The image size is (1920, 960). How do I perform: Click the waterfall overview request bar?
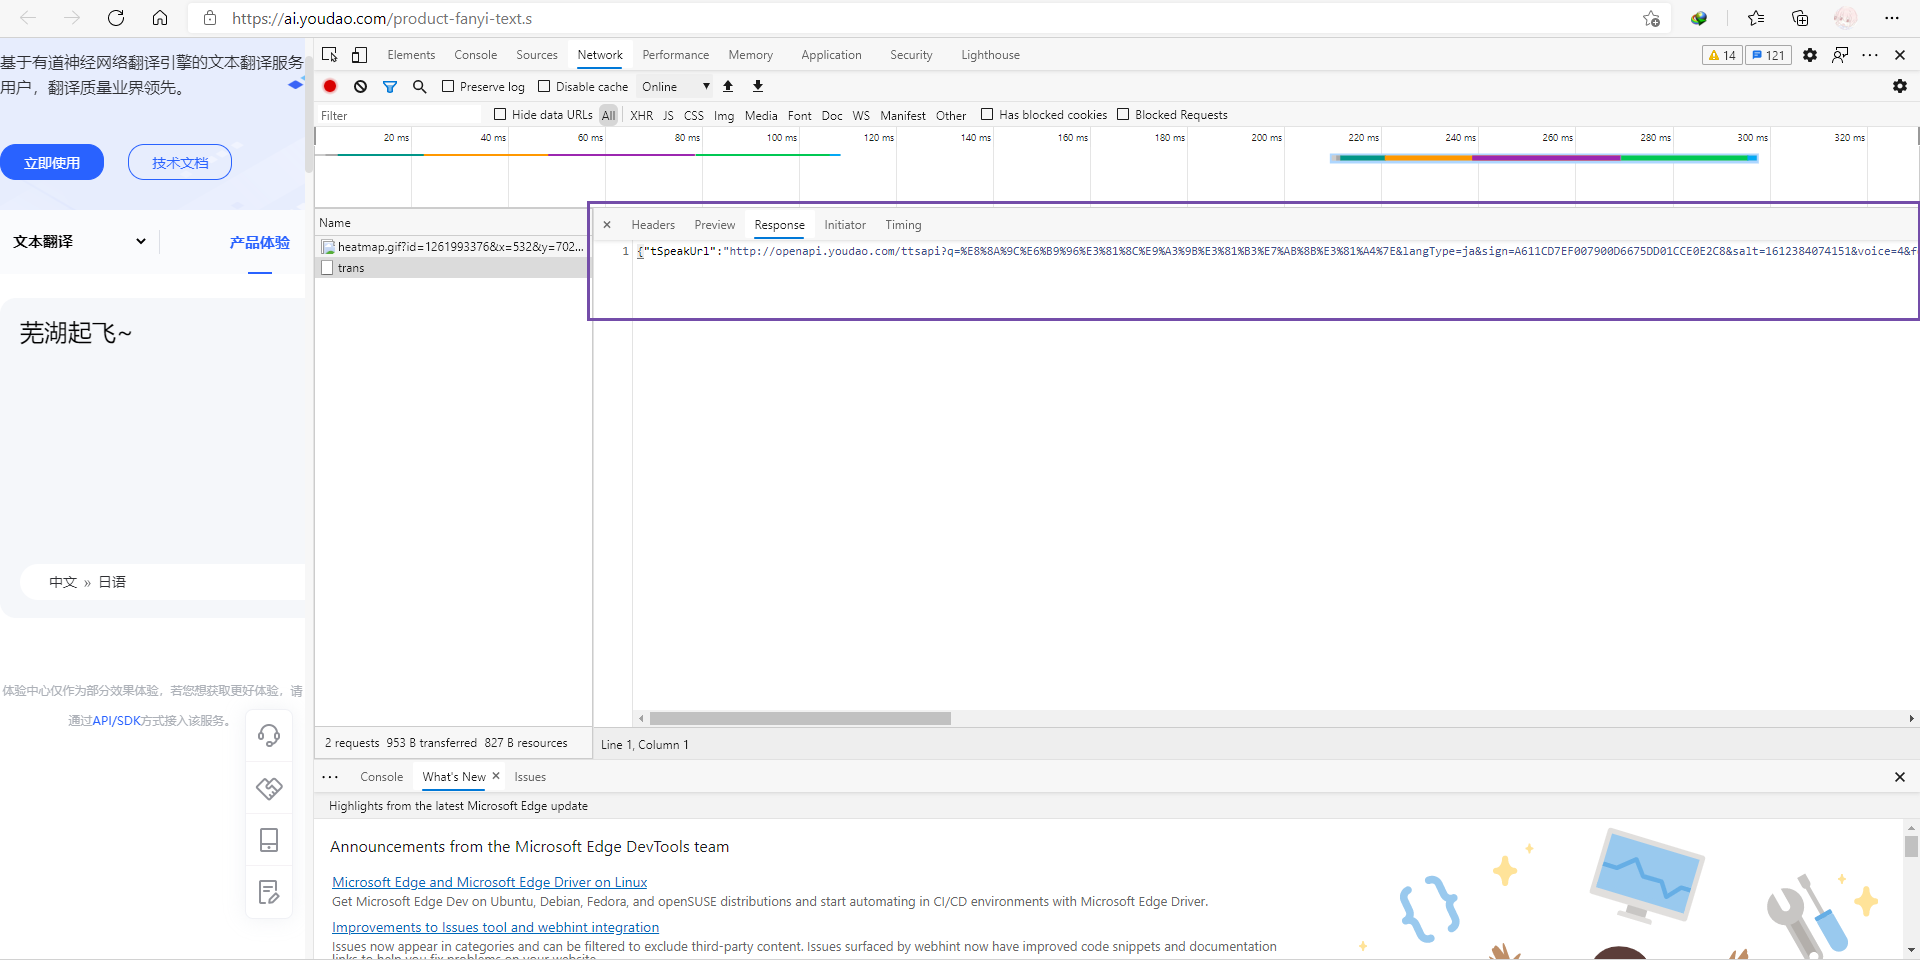[x=1544, y=158]
